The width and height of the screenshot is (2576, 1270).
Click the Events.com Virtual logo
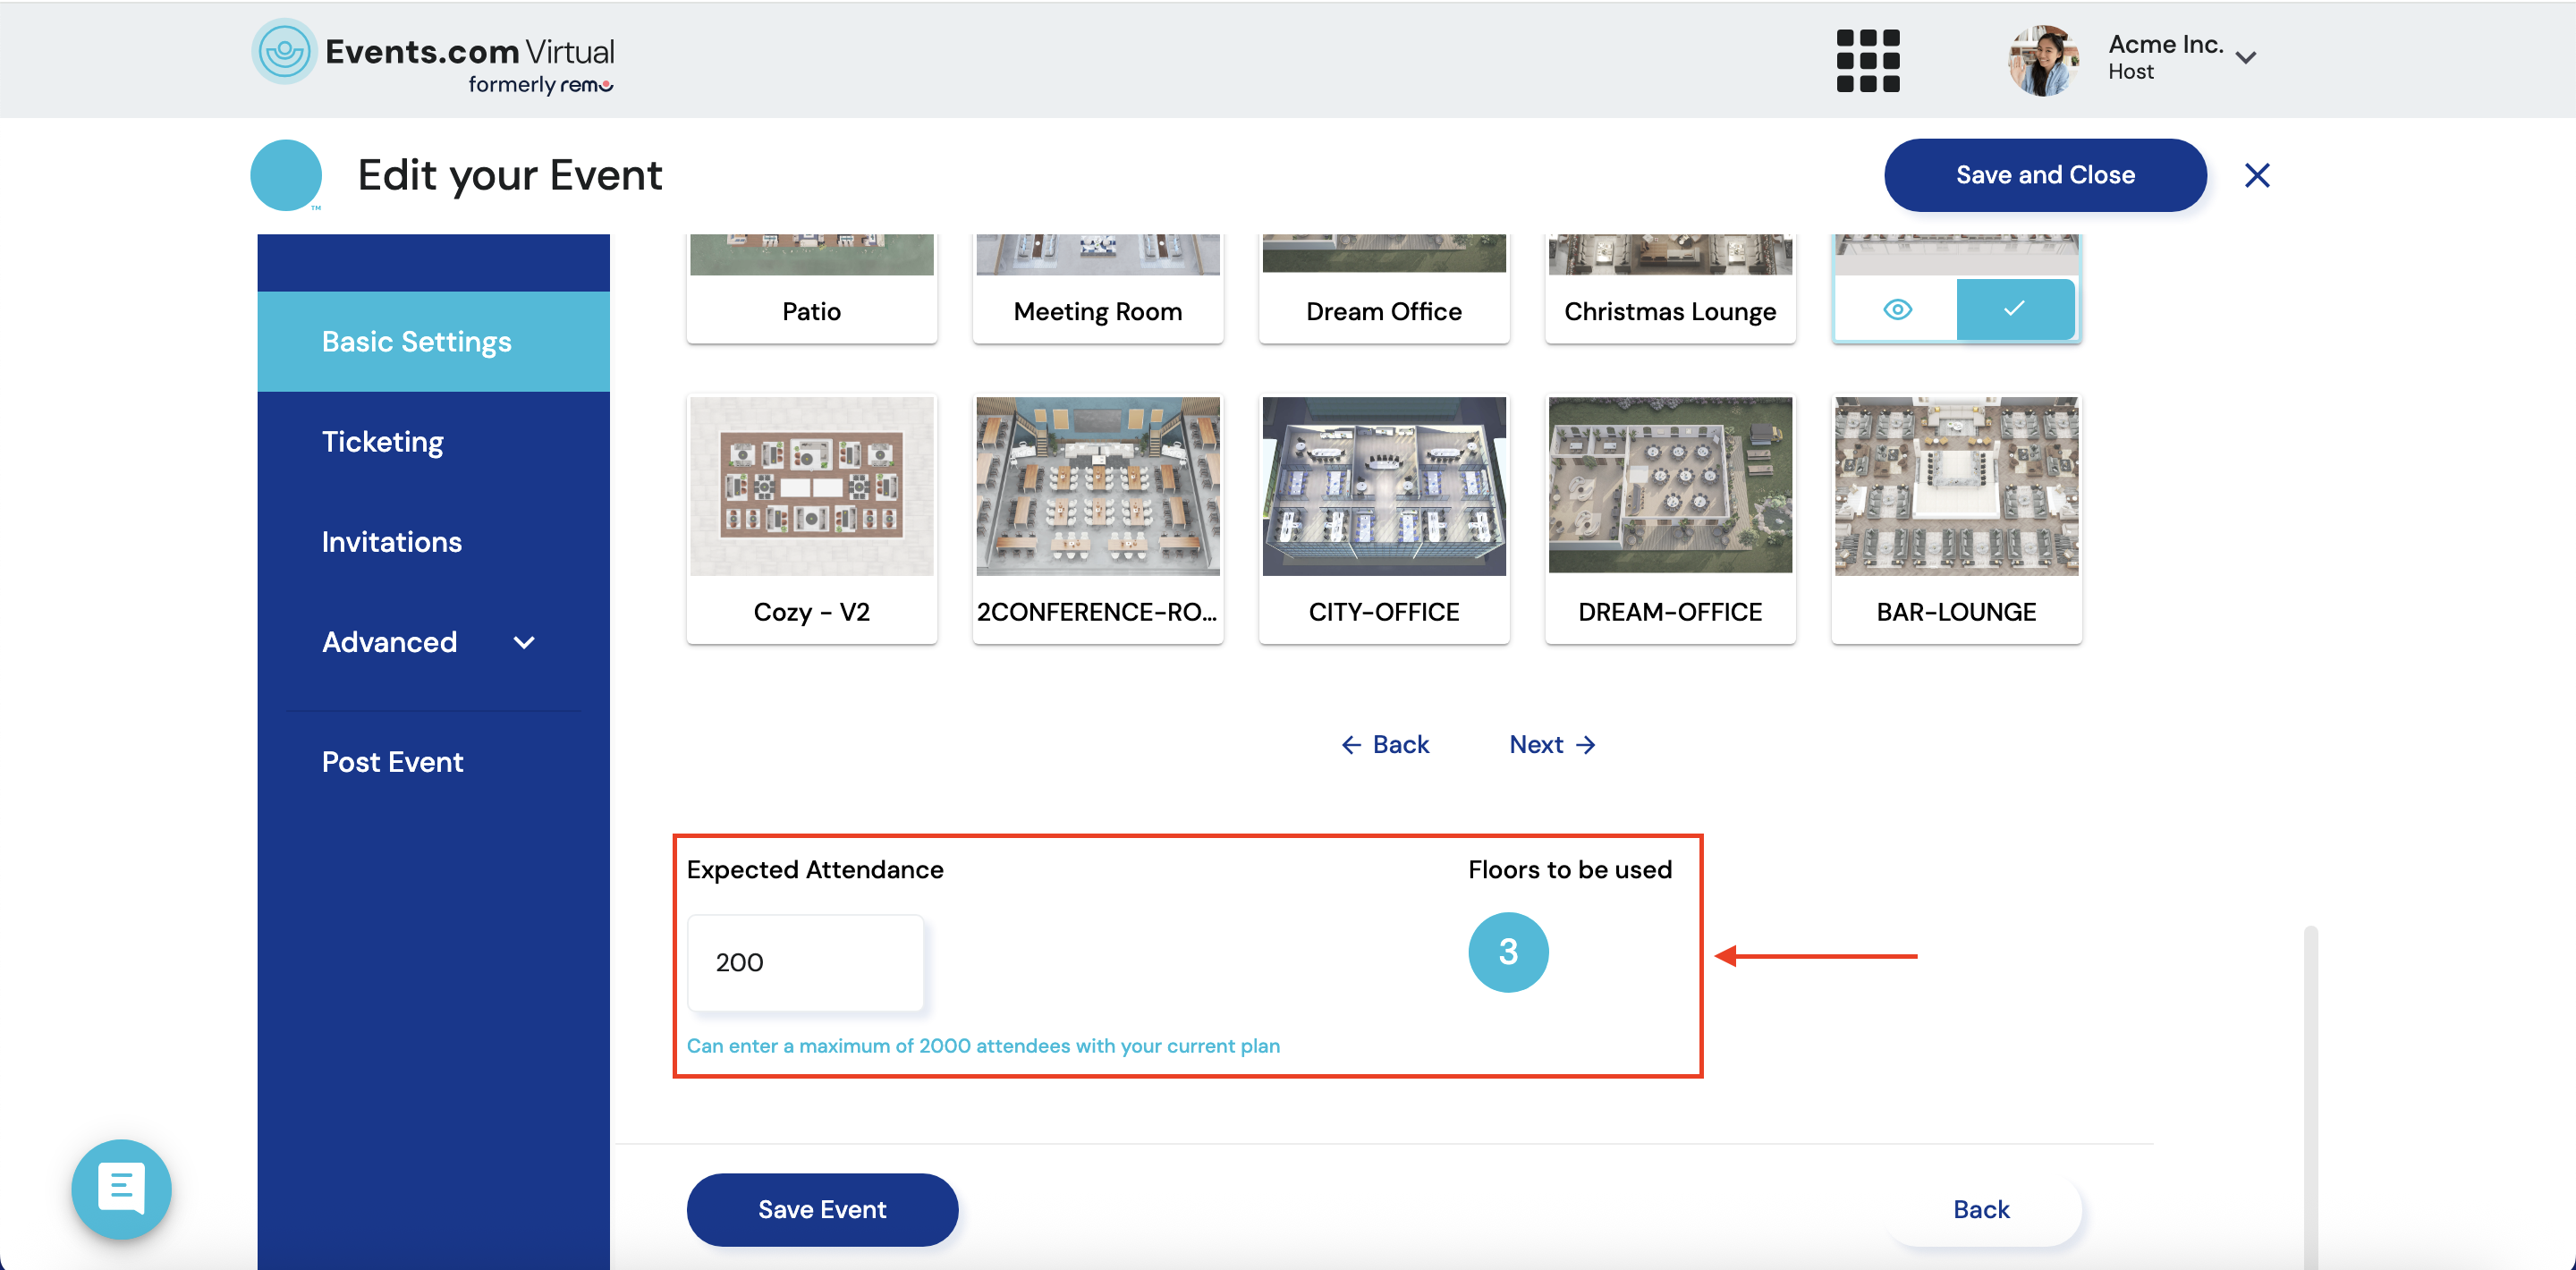point(433,56)
